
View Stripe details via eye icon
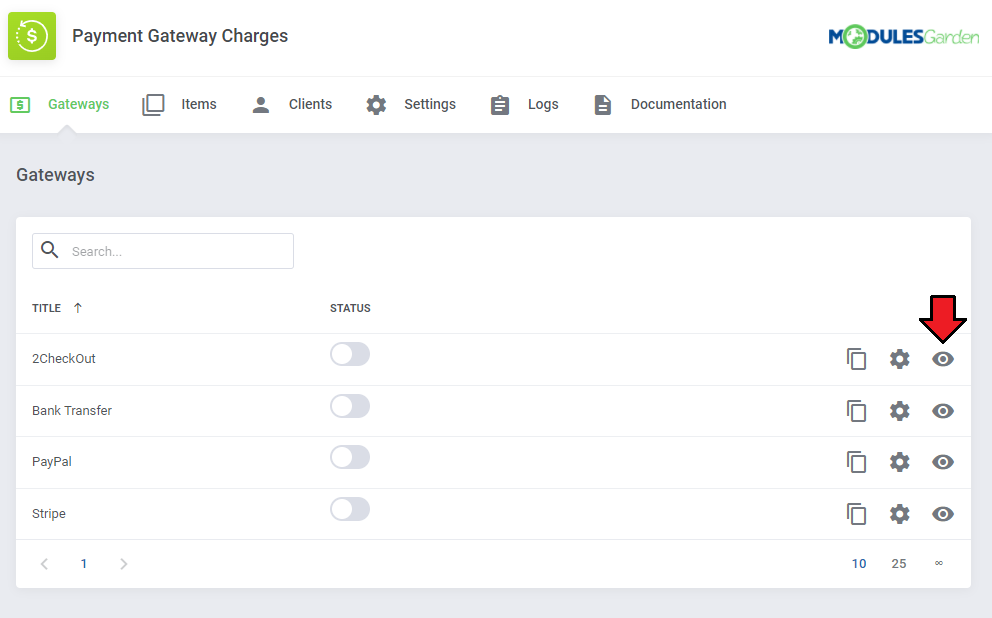click(x=943, y=514)
